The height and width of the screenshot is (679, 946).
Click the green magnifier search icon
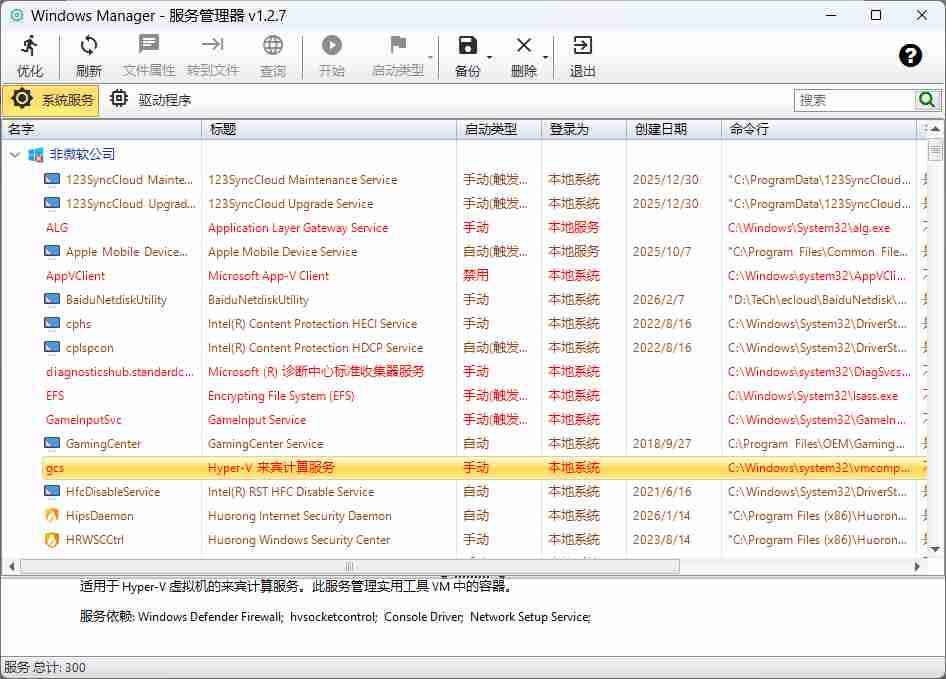926,100
